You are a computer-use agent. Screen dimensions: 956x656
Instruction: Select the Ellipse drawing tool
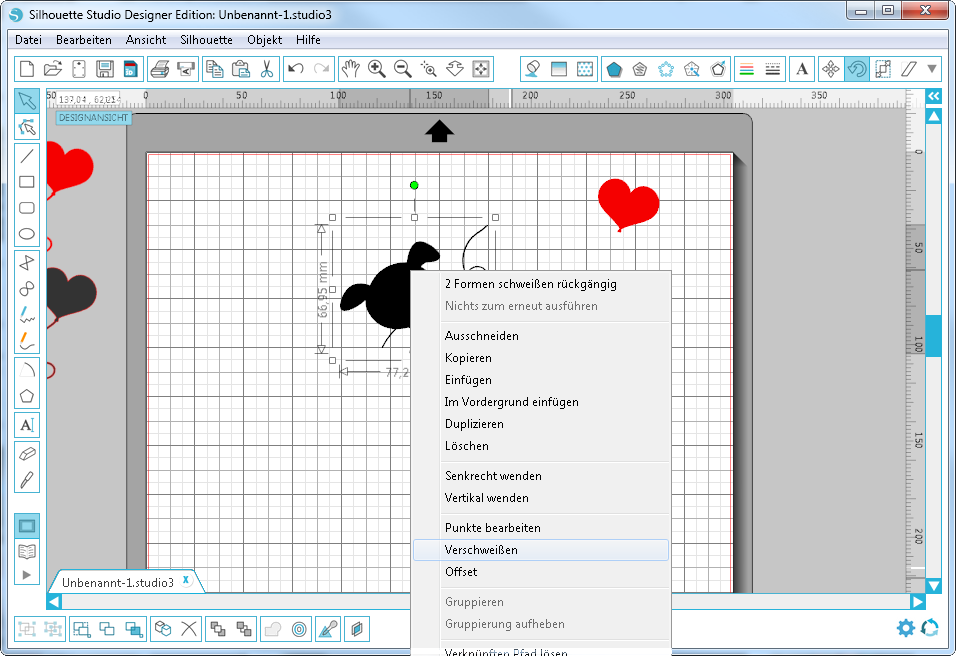click(x=28, y=235)
